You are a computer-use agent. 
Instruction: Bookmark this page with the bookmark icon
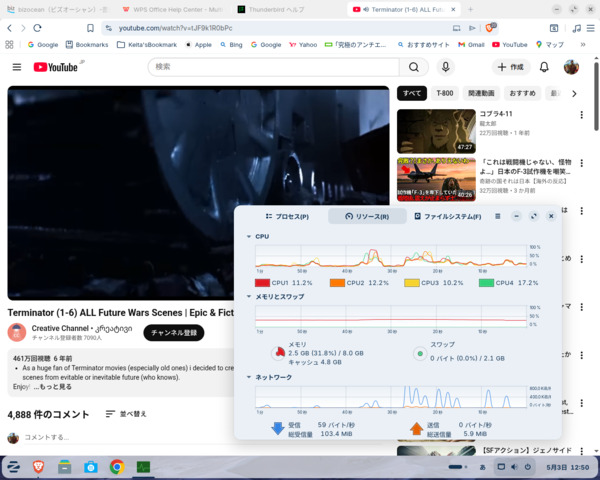coord(90,28)
